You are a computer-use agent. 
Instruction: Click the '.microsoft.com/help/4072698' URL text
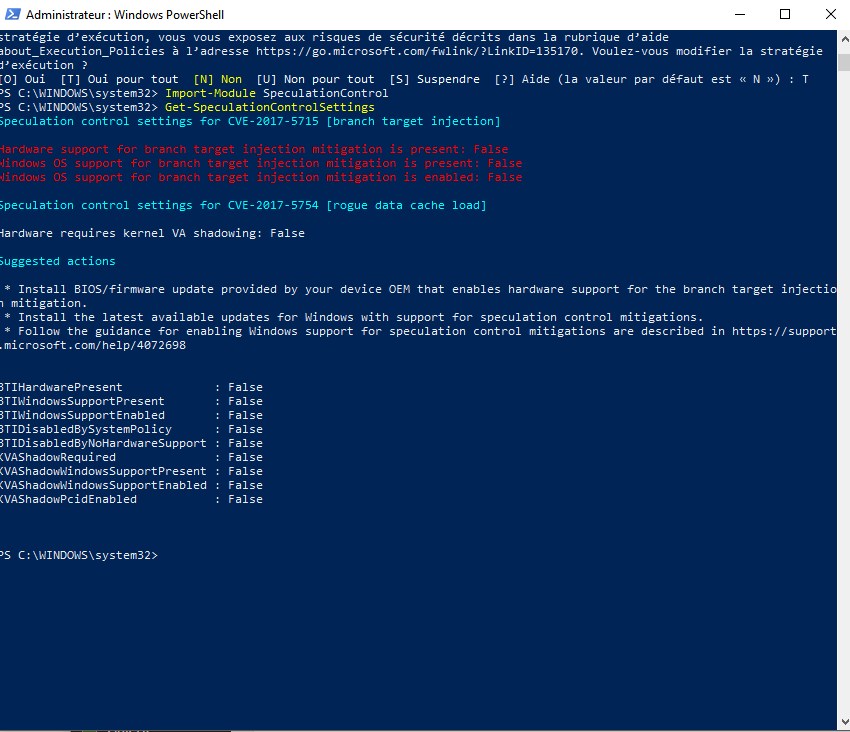tap(93, 345)
